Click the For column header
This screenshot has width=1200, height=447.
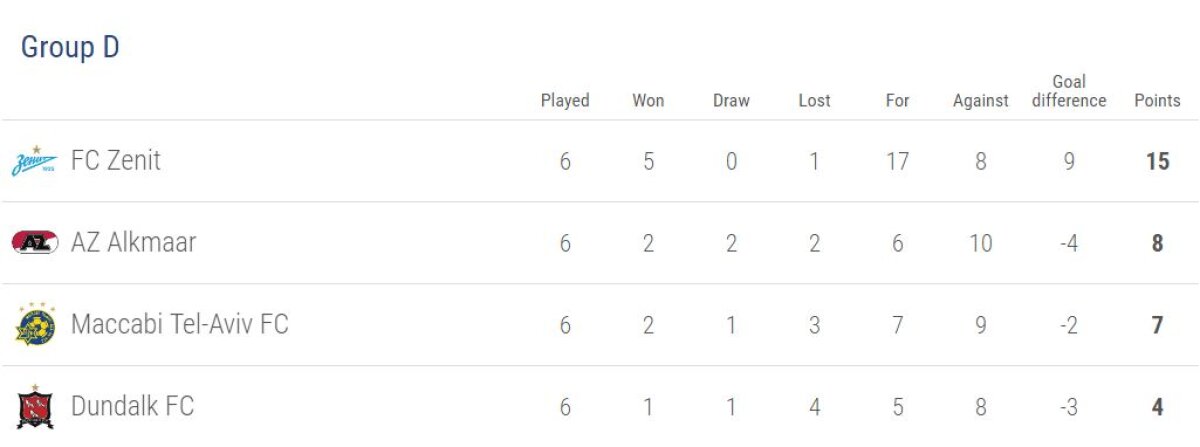click(897, 101)
